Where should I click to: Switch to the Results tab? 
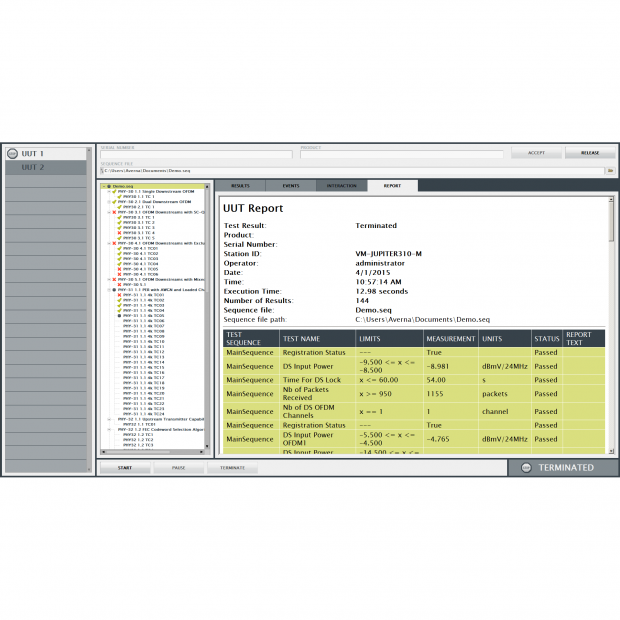(240, 186)
